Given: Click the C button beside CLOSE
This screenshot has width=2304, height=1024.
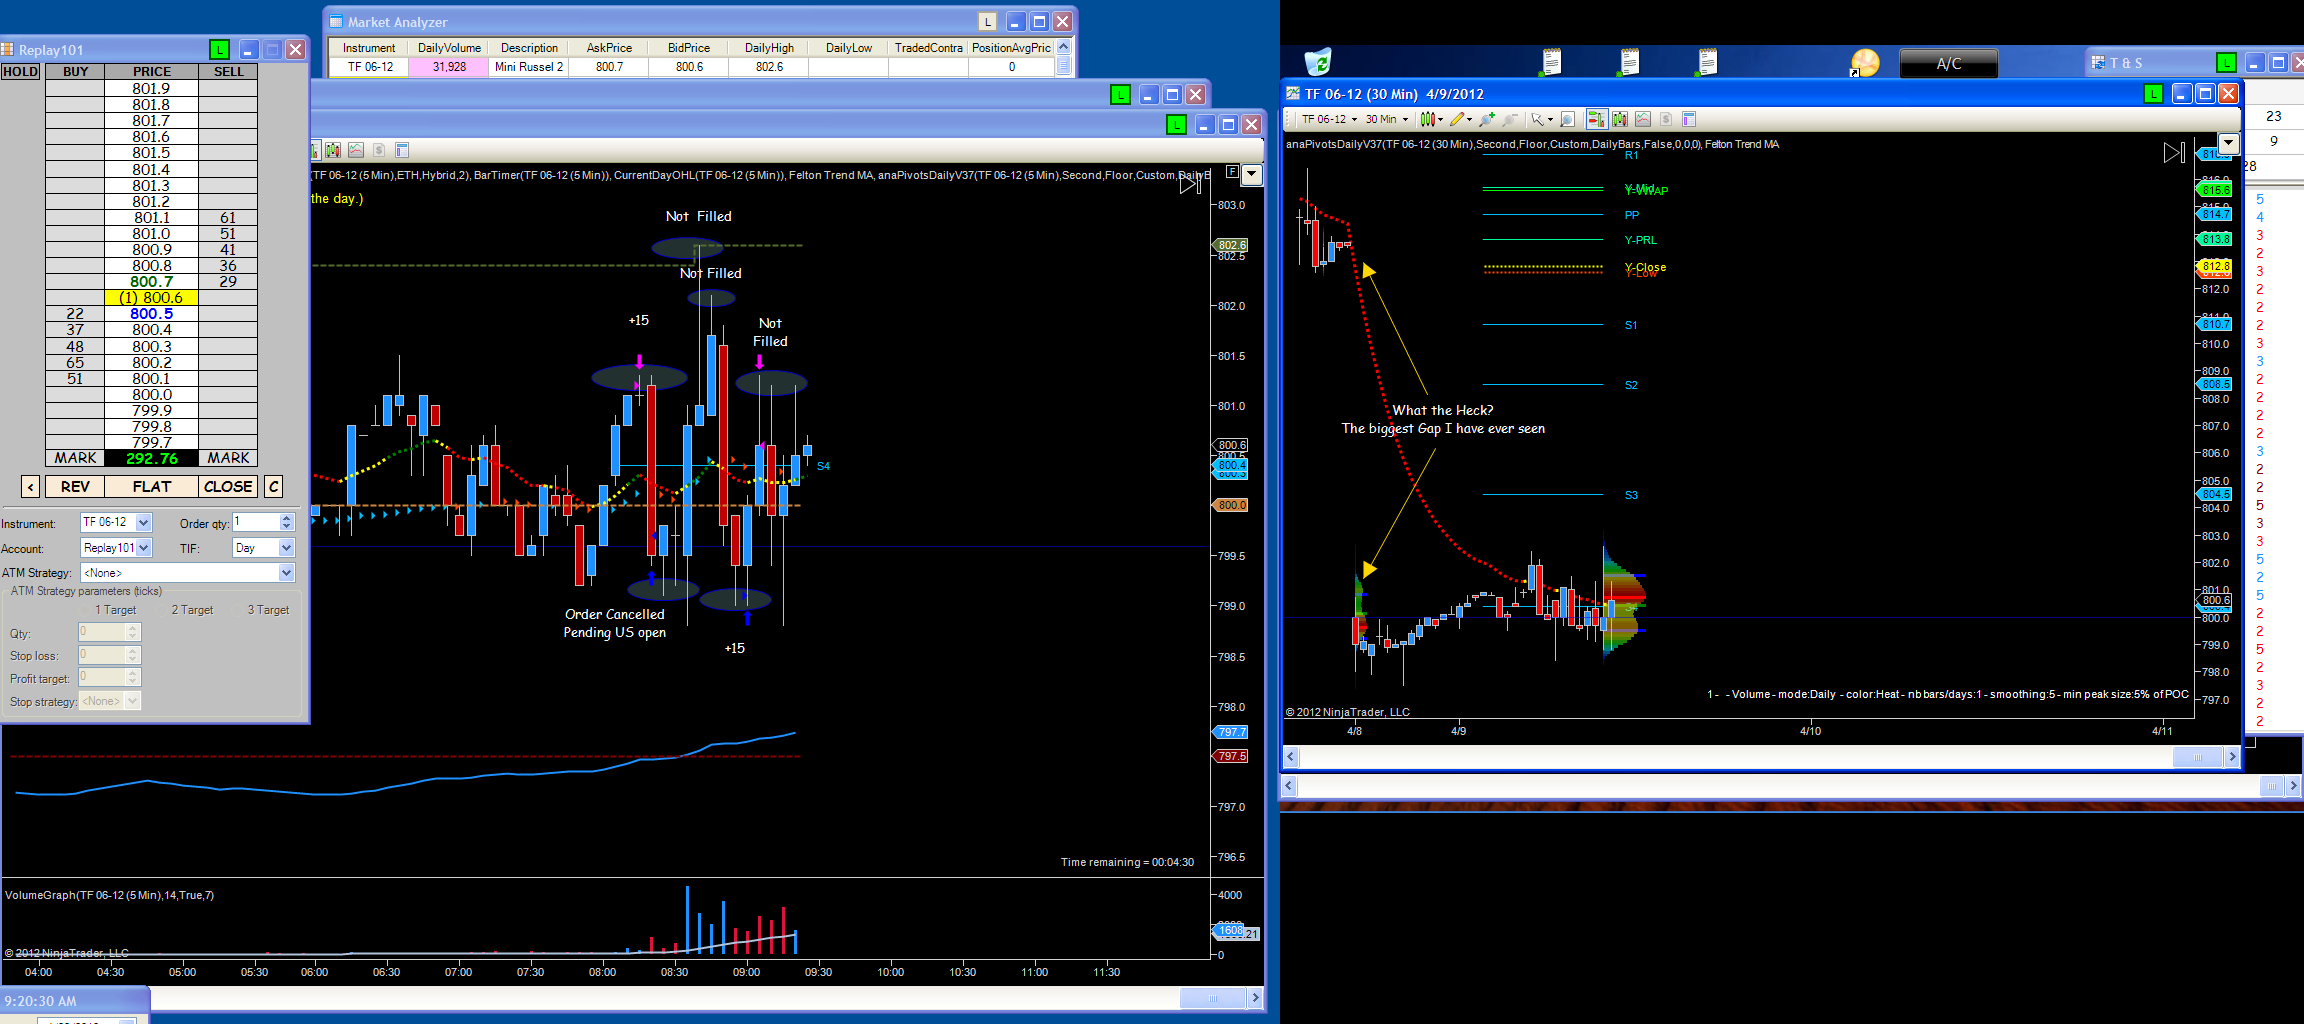Looking at the screenshot, I should click(273, 487).
